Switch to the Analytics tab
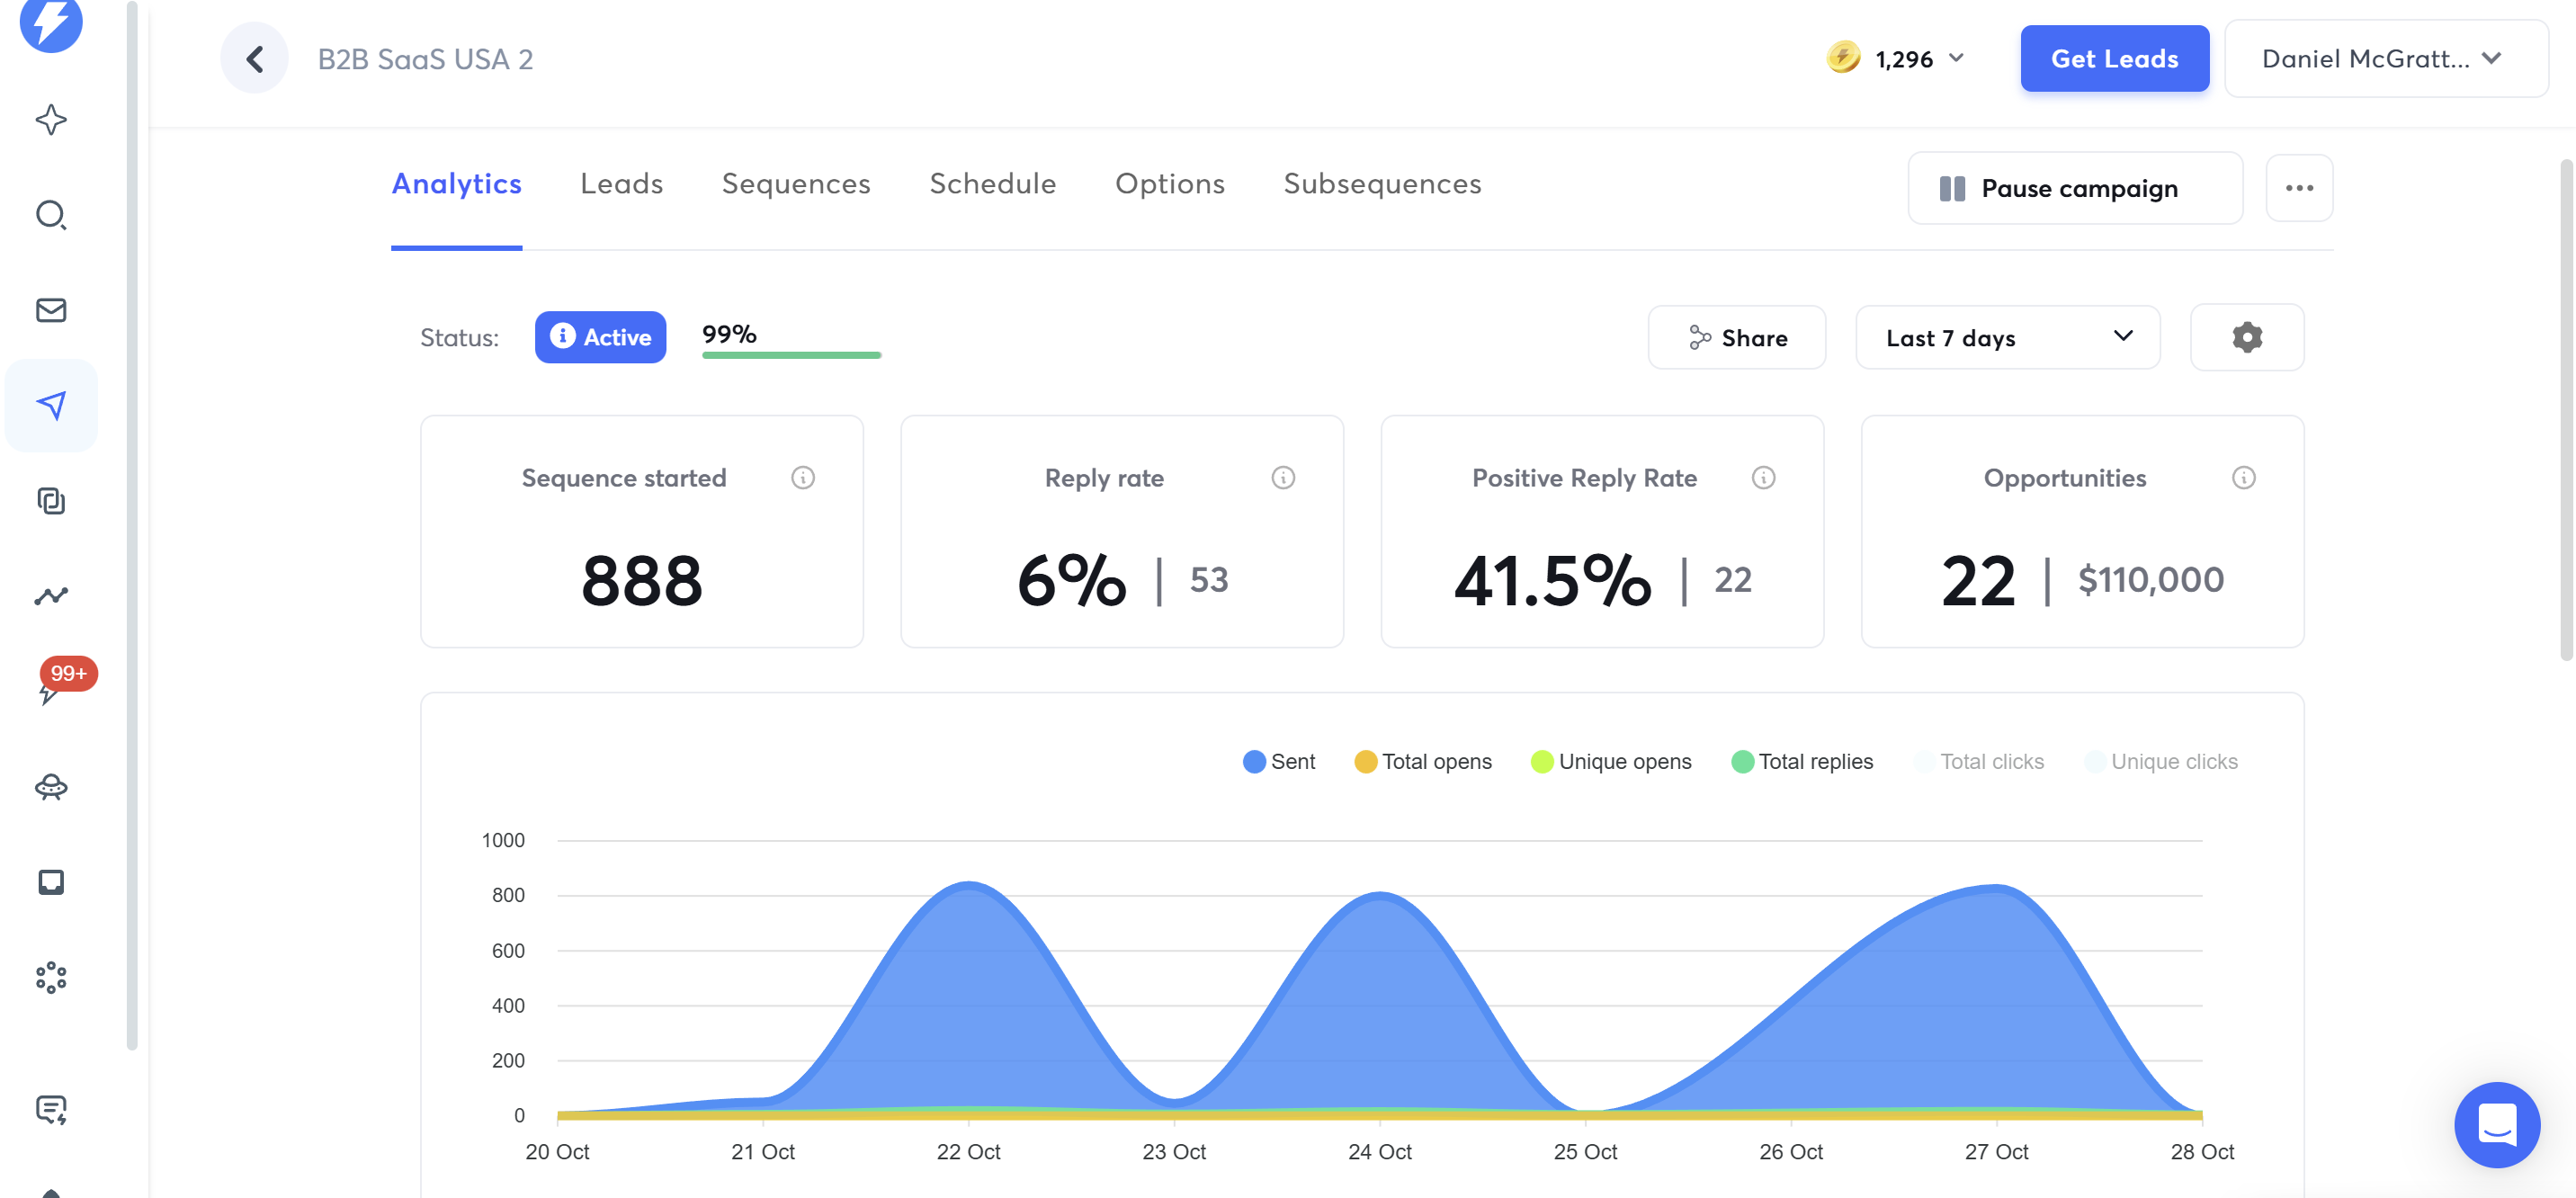 pos(456,184)
